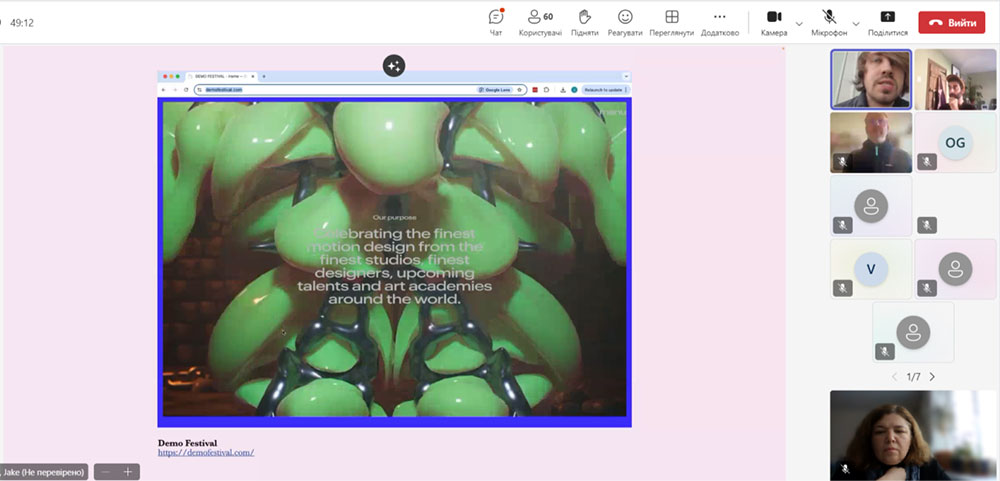
Task: Click reload button in shared browser
Action: pos(186,90)
